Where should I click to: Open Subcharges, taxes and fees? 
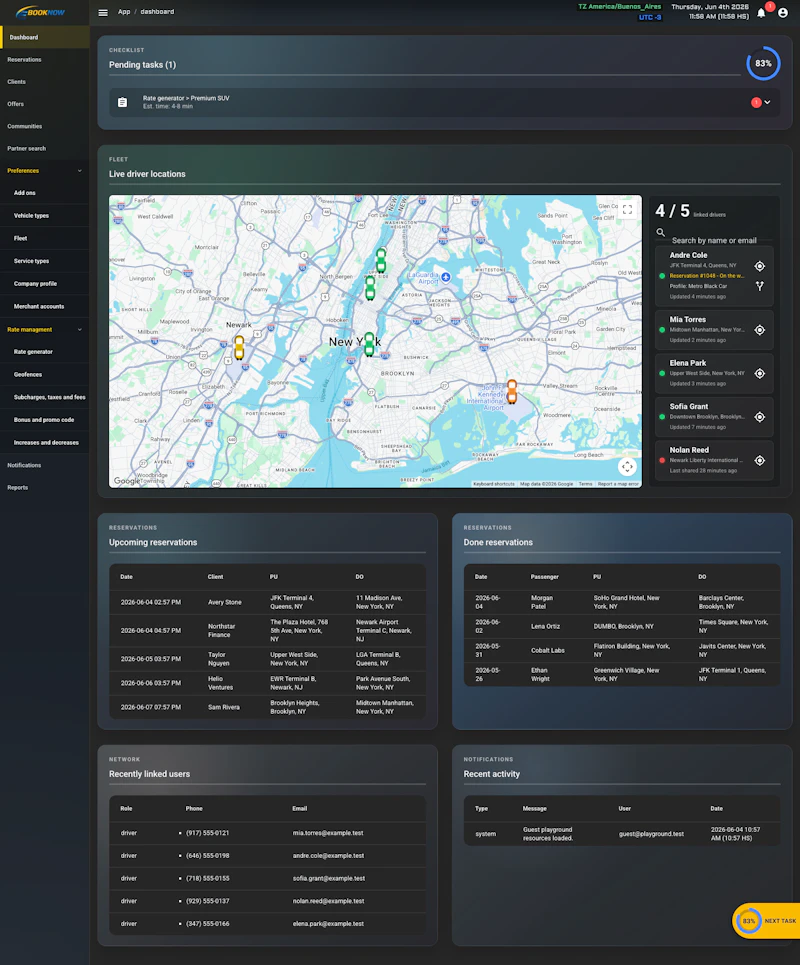[x=44, y=397]
